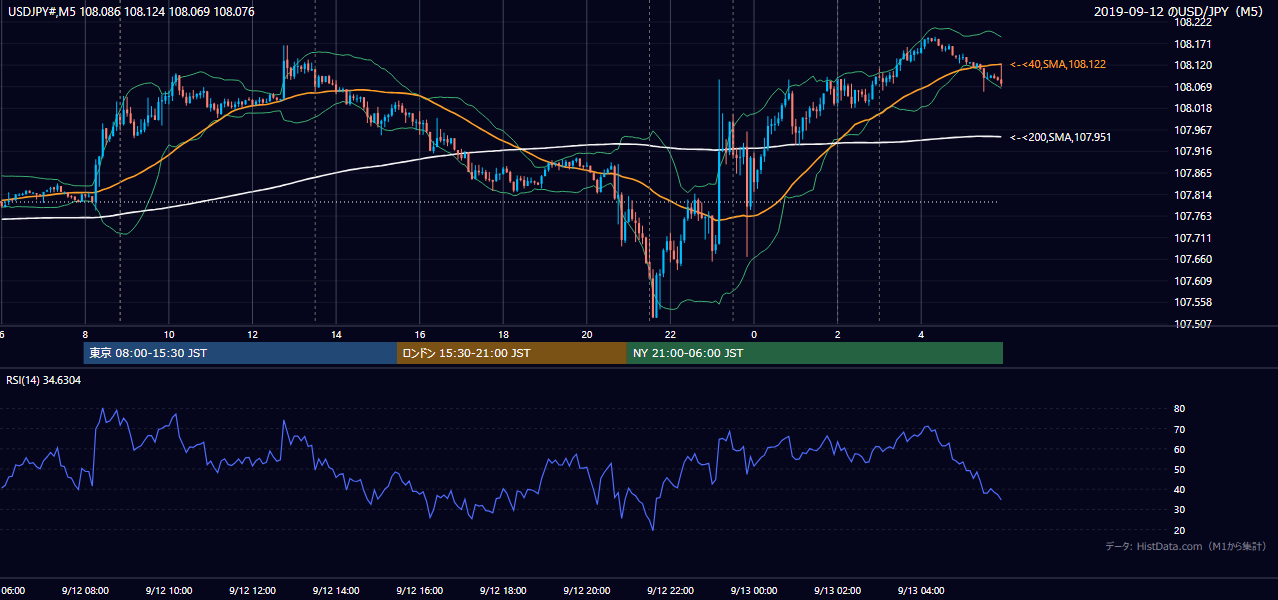Screen dimensions: 1278x600
Task: Click RSI scale level 30
Action: point(1180,510)
